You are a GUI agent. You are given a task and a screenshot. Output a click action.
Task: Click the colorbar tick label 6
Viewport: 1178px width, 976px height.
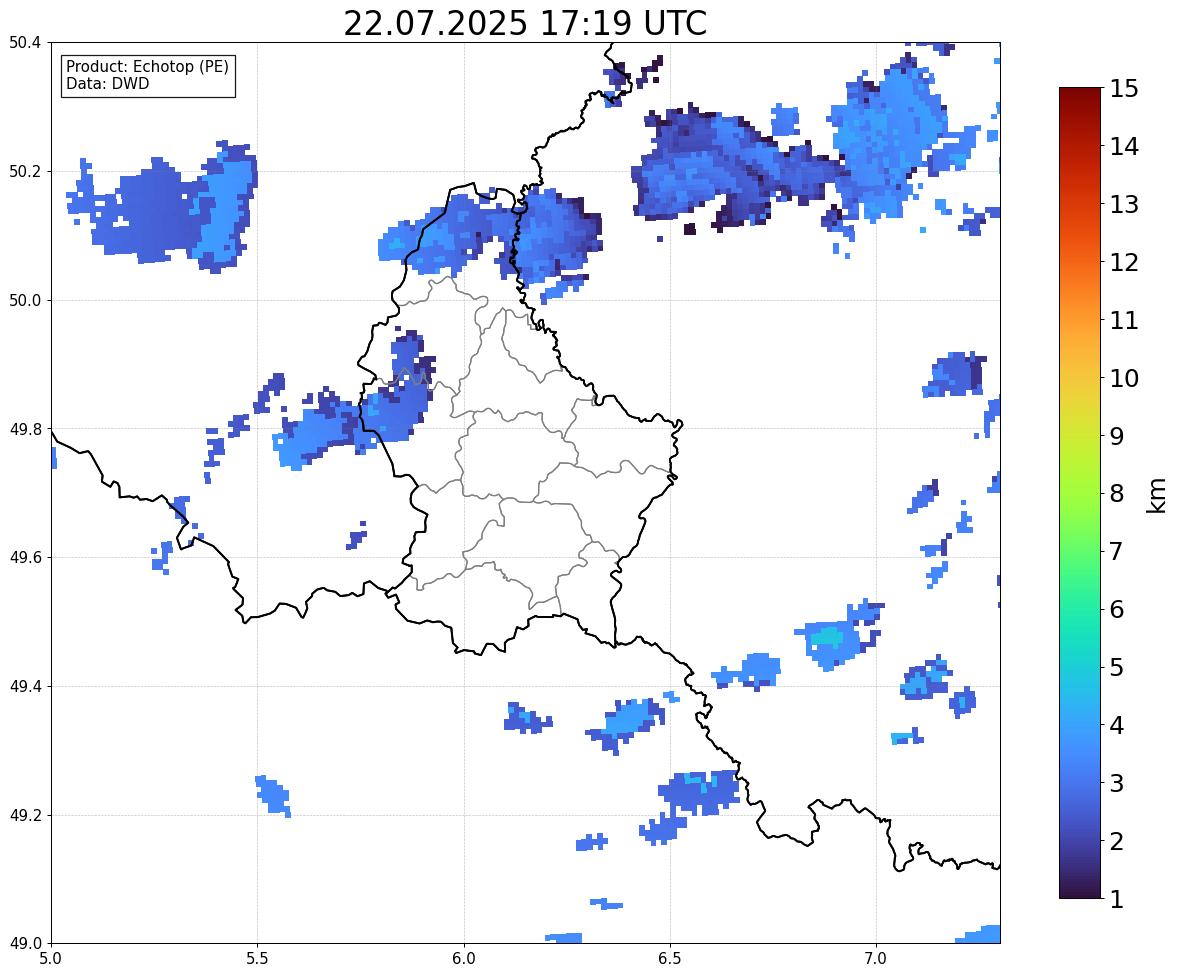[x=1116, y=609]
